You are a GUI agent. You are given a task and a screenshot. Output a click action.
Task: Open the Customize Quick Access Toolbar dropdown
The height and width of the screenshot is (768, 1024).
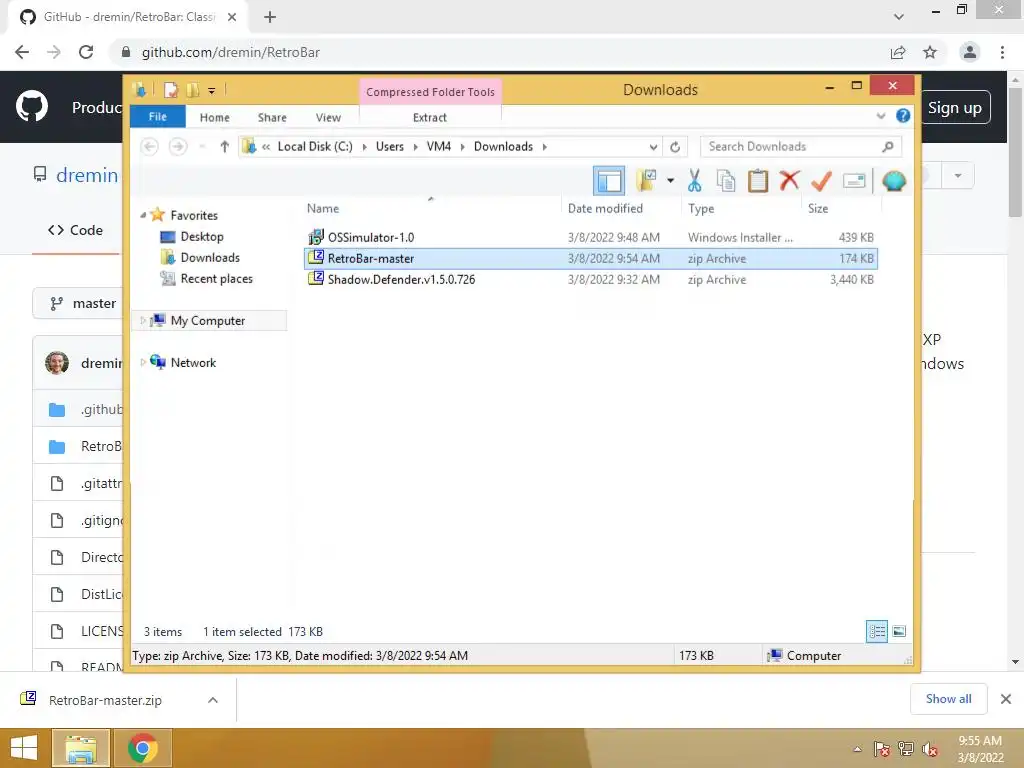click(x=212, y=91)
